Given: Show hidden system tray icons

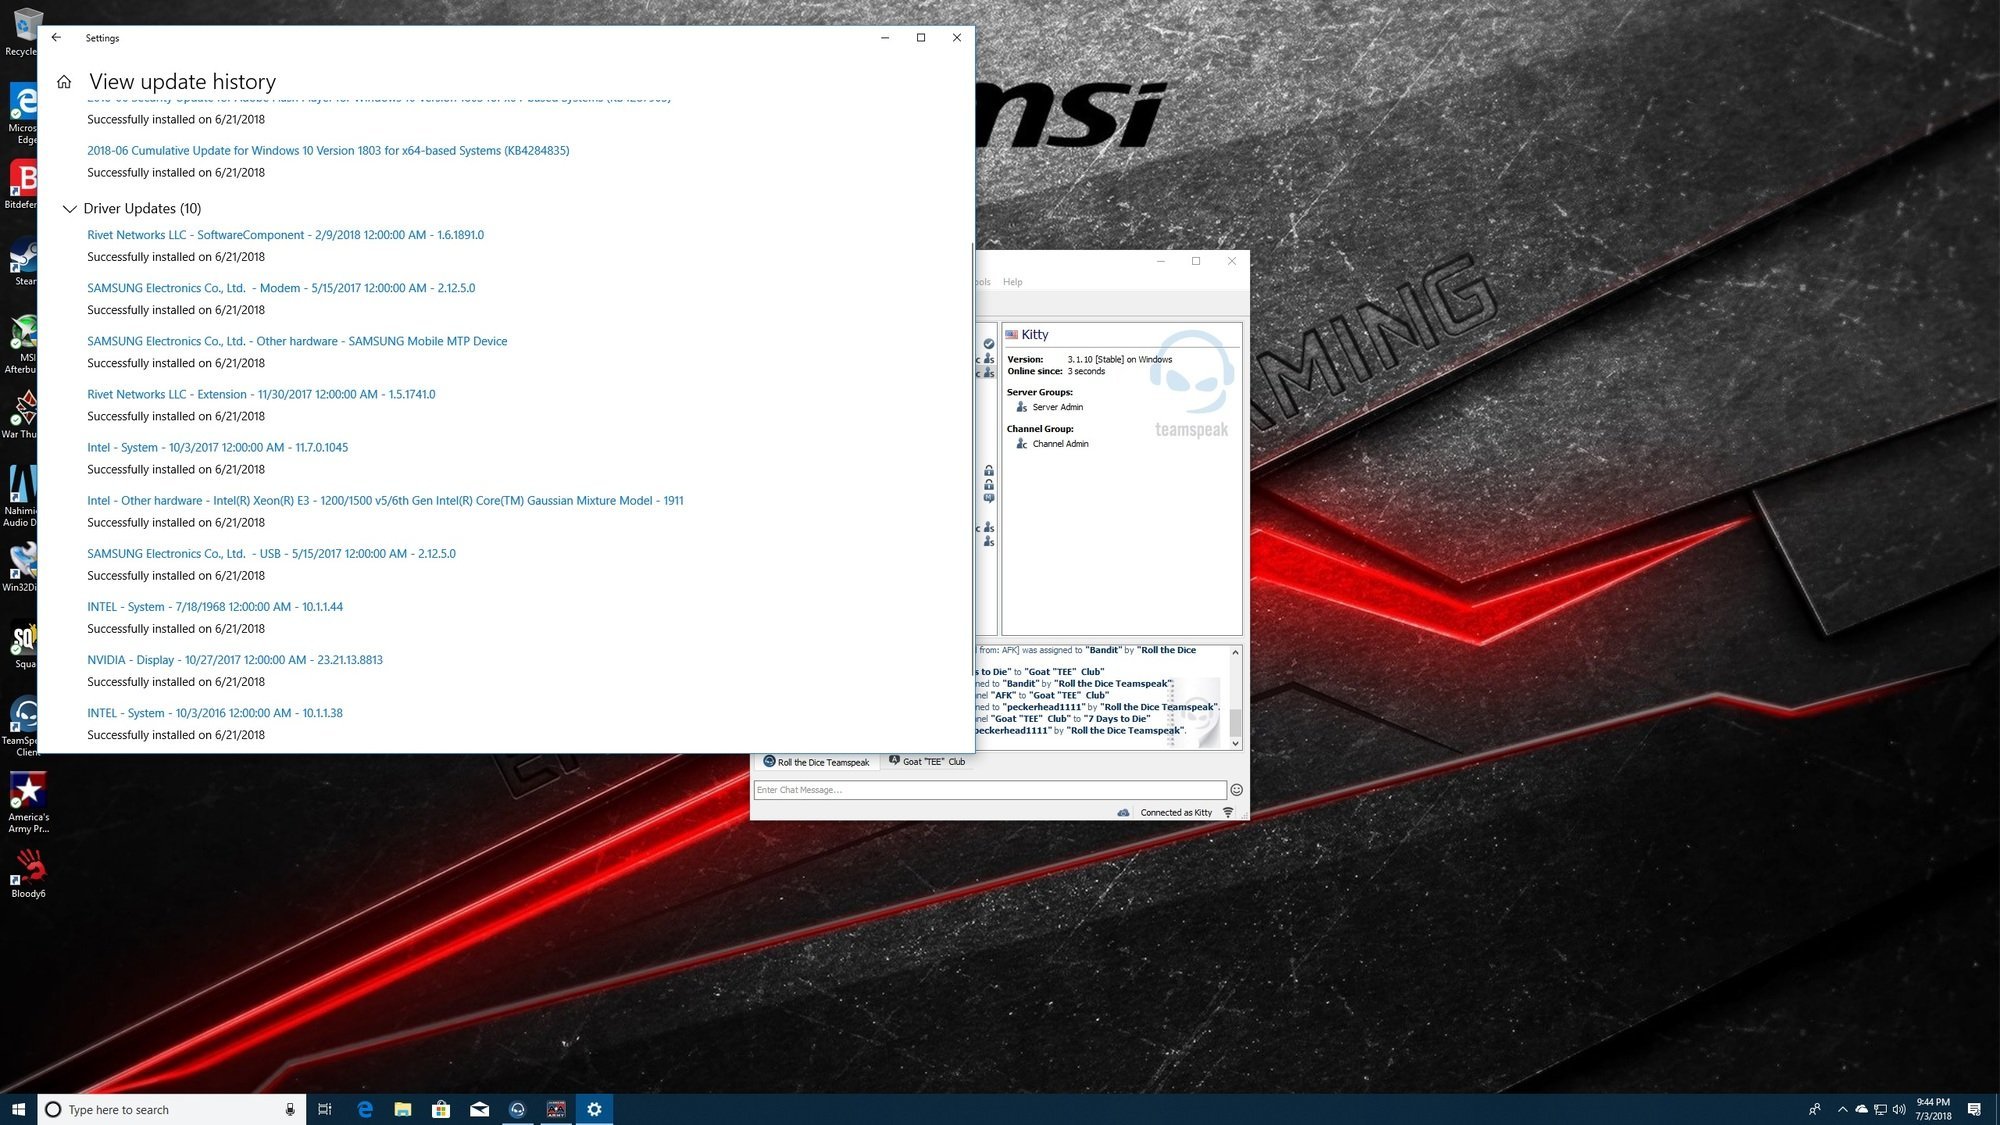Looking at the screenshot, I should click(1843, 1109).
